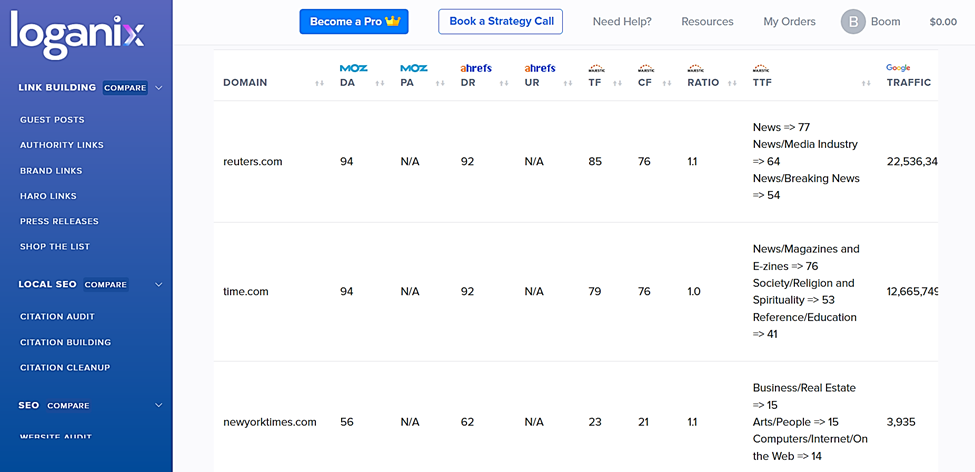Open Press Releases in sidebar
975x472 pixels.
point(59,221)
